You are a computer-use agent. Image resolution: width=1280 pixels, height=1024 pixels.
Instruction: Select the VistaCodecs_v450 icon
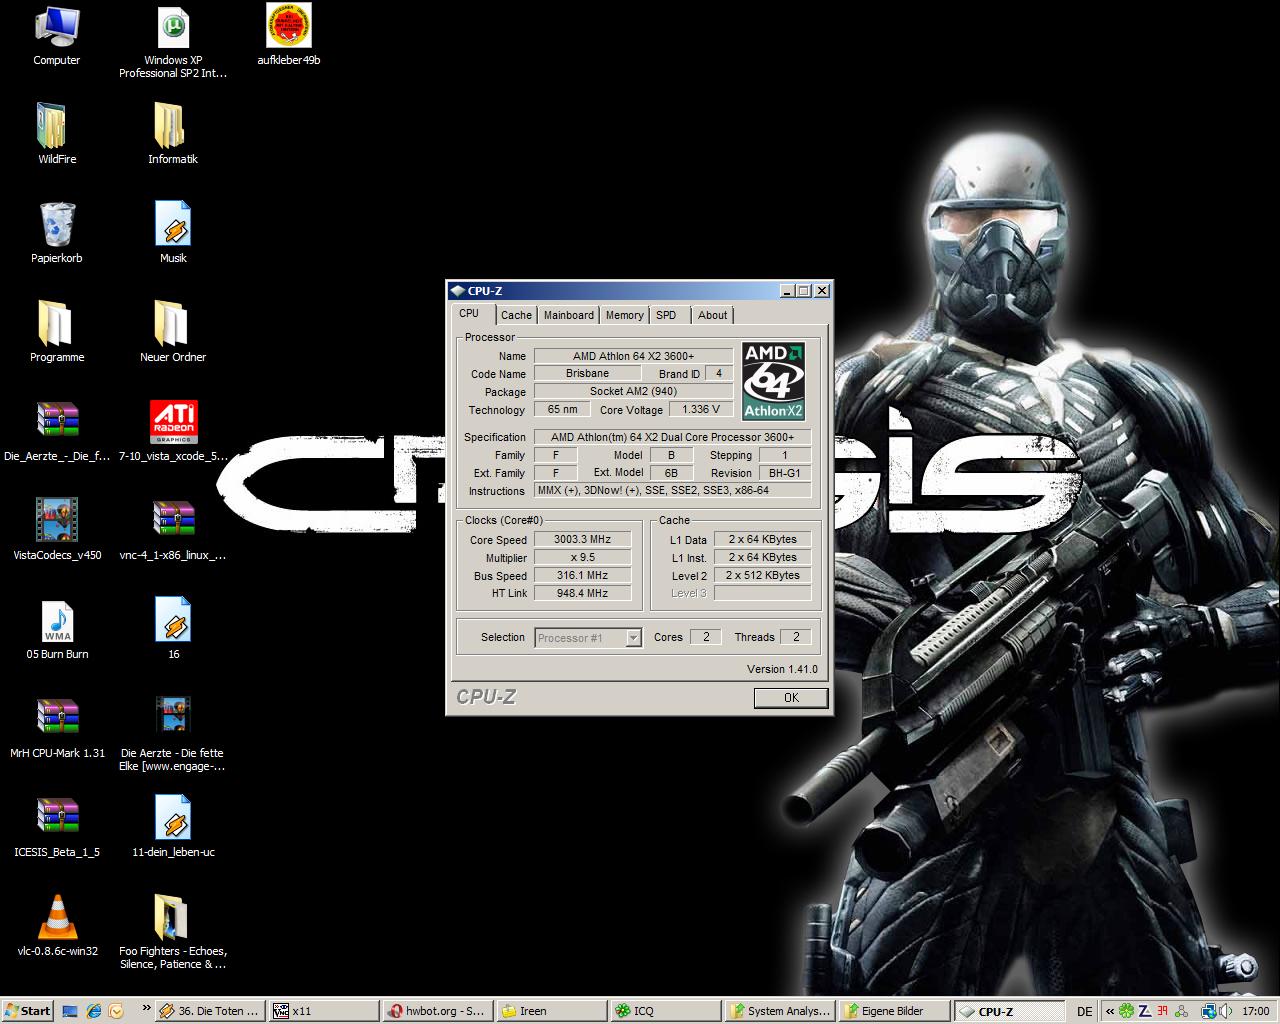coord(57,530)
